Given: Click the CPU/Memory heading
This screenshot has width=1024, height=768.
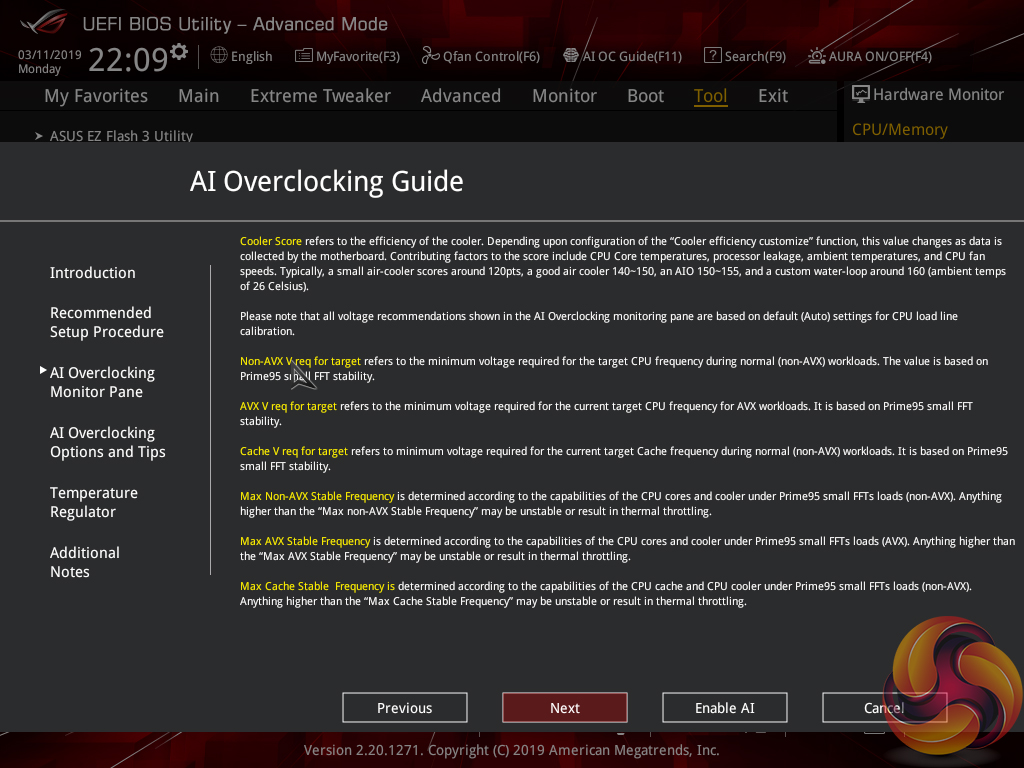Looking at the screenshot, I should [x=899, y=129].
